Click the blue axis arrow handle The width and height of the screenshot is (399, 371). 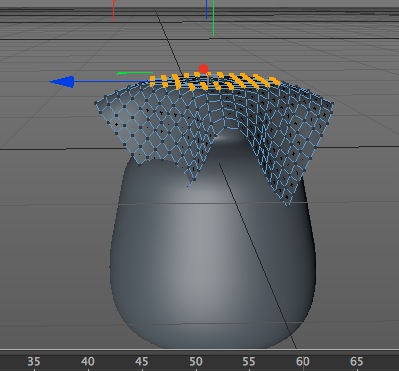pos(62,82)
